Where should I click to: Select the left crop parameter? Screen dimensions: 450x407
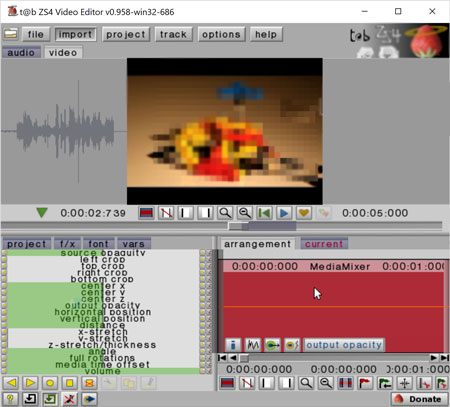[103, 259]
